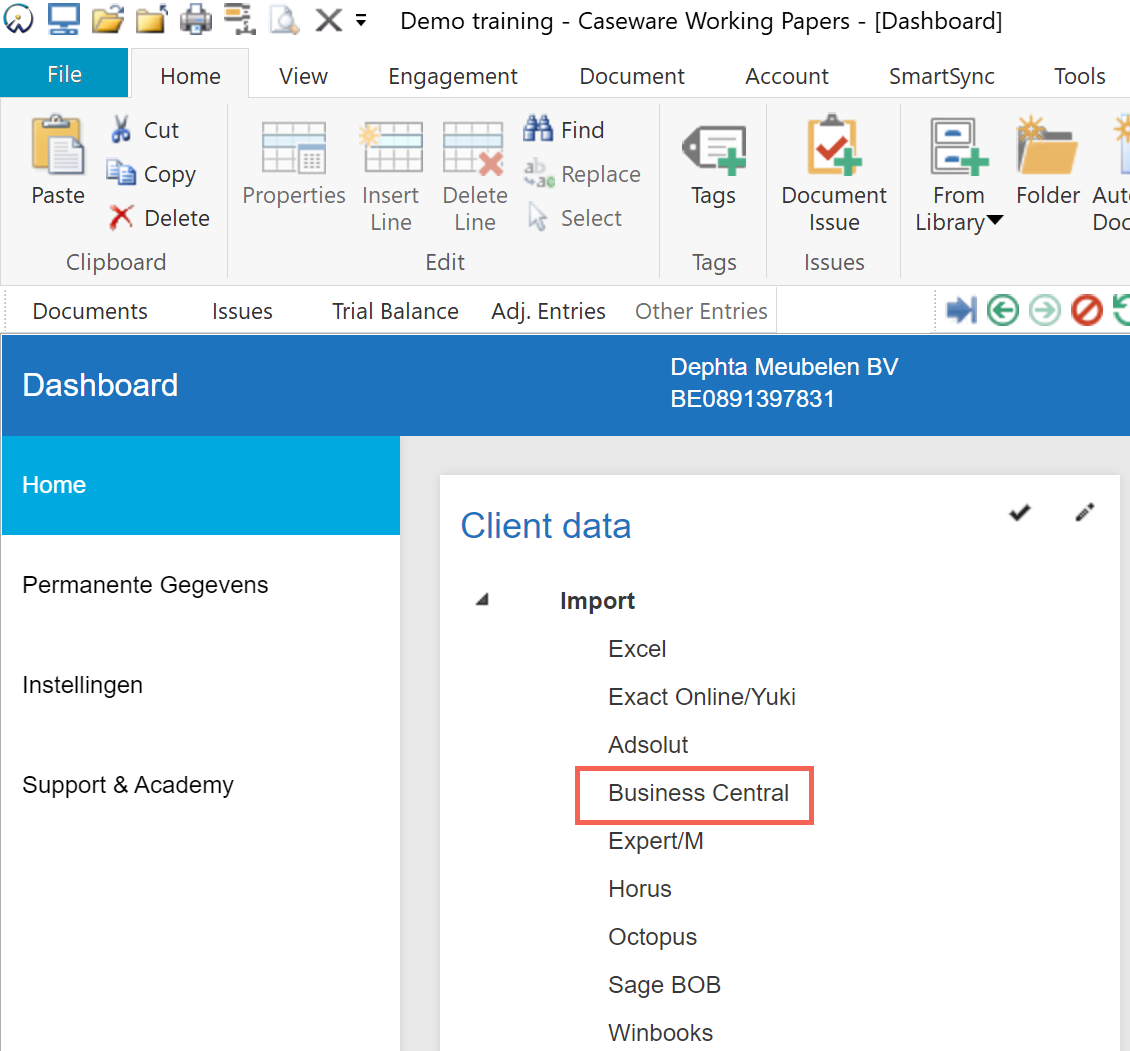This screenshot has height=1051, width=1130.
Task: Select Winbooks import option
Action: point(660,1033)
